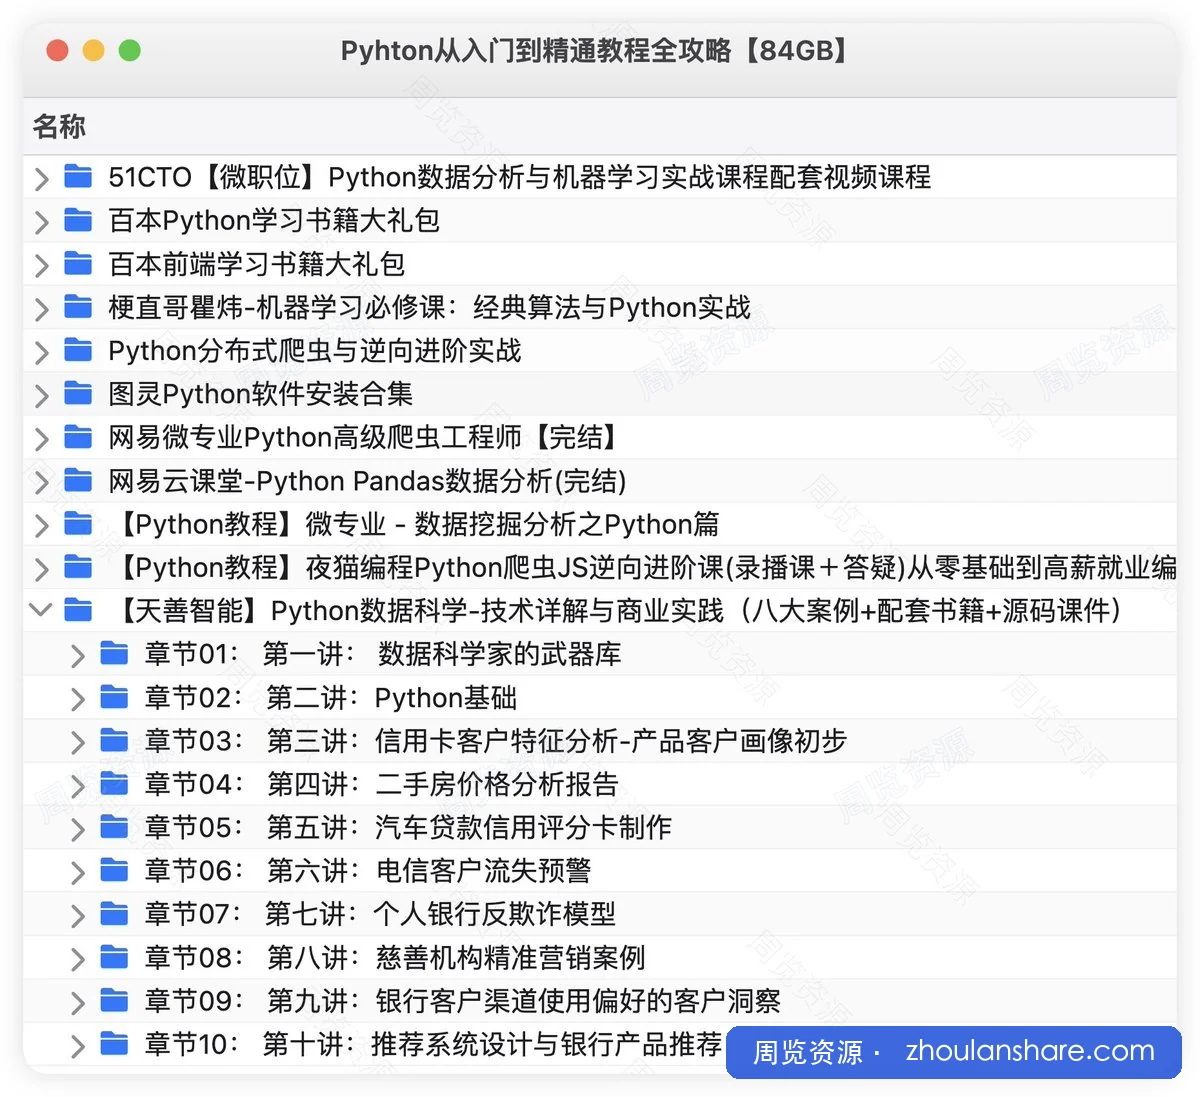
Task: Expand 章节06 第六讲 subfolder
Action: coord(78,872)
